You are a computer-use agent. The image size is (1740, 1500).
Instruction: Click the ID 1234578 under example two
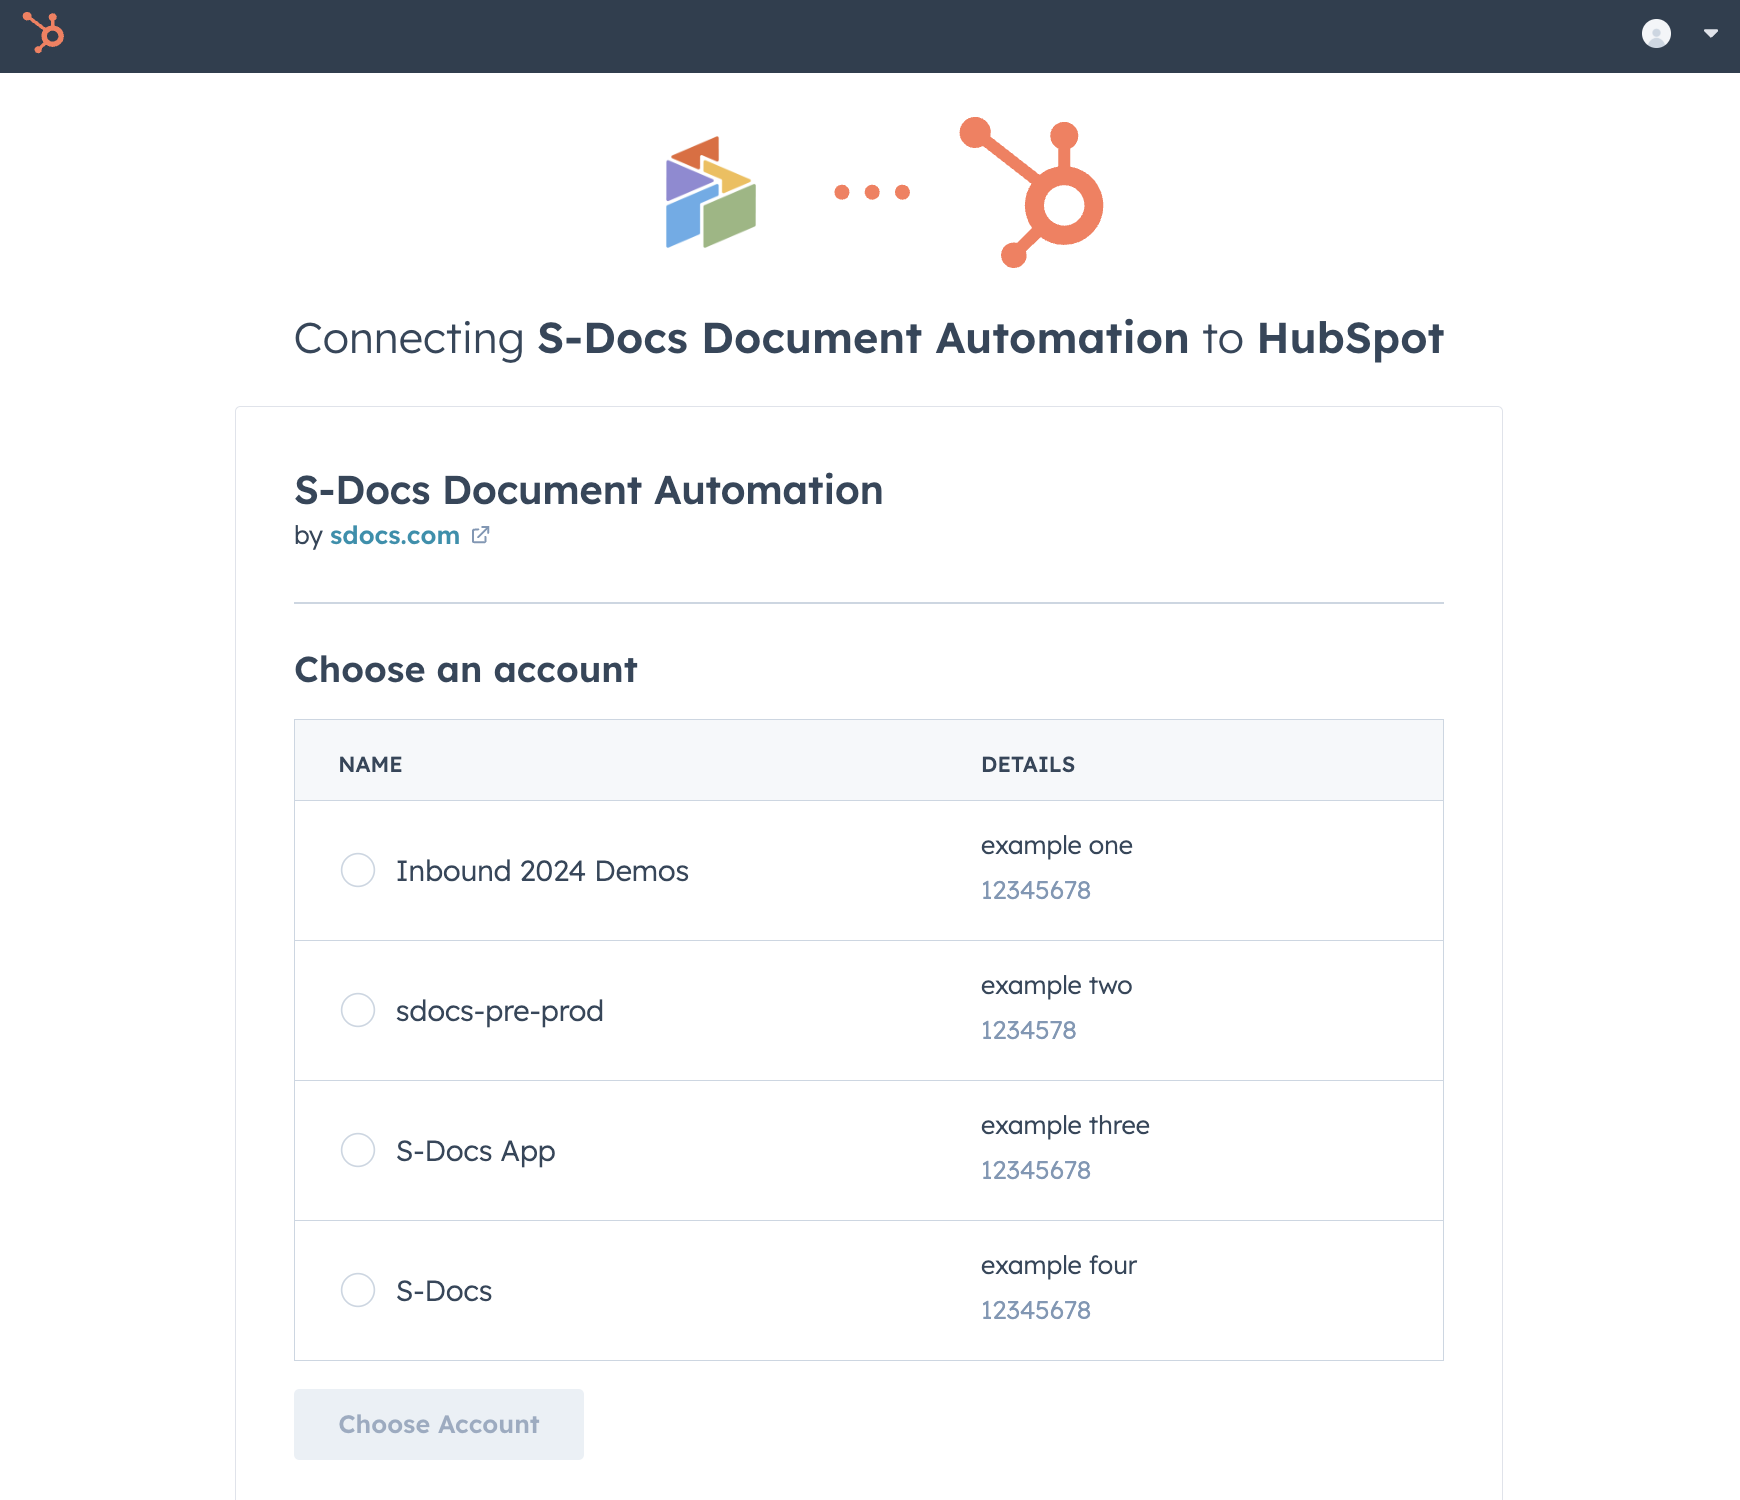pyautogui.click(x=1029, y=1030)
